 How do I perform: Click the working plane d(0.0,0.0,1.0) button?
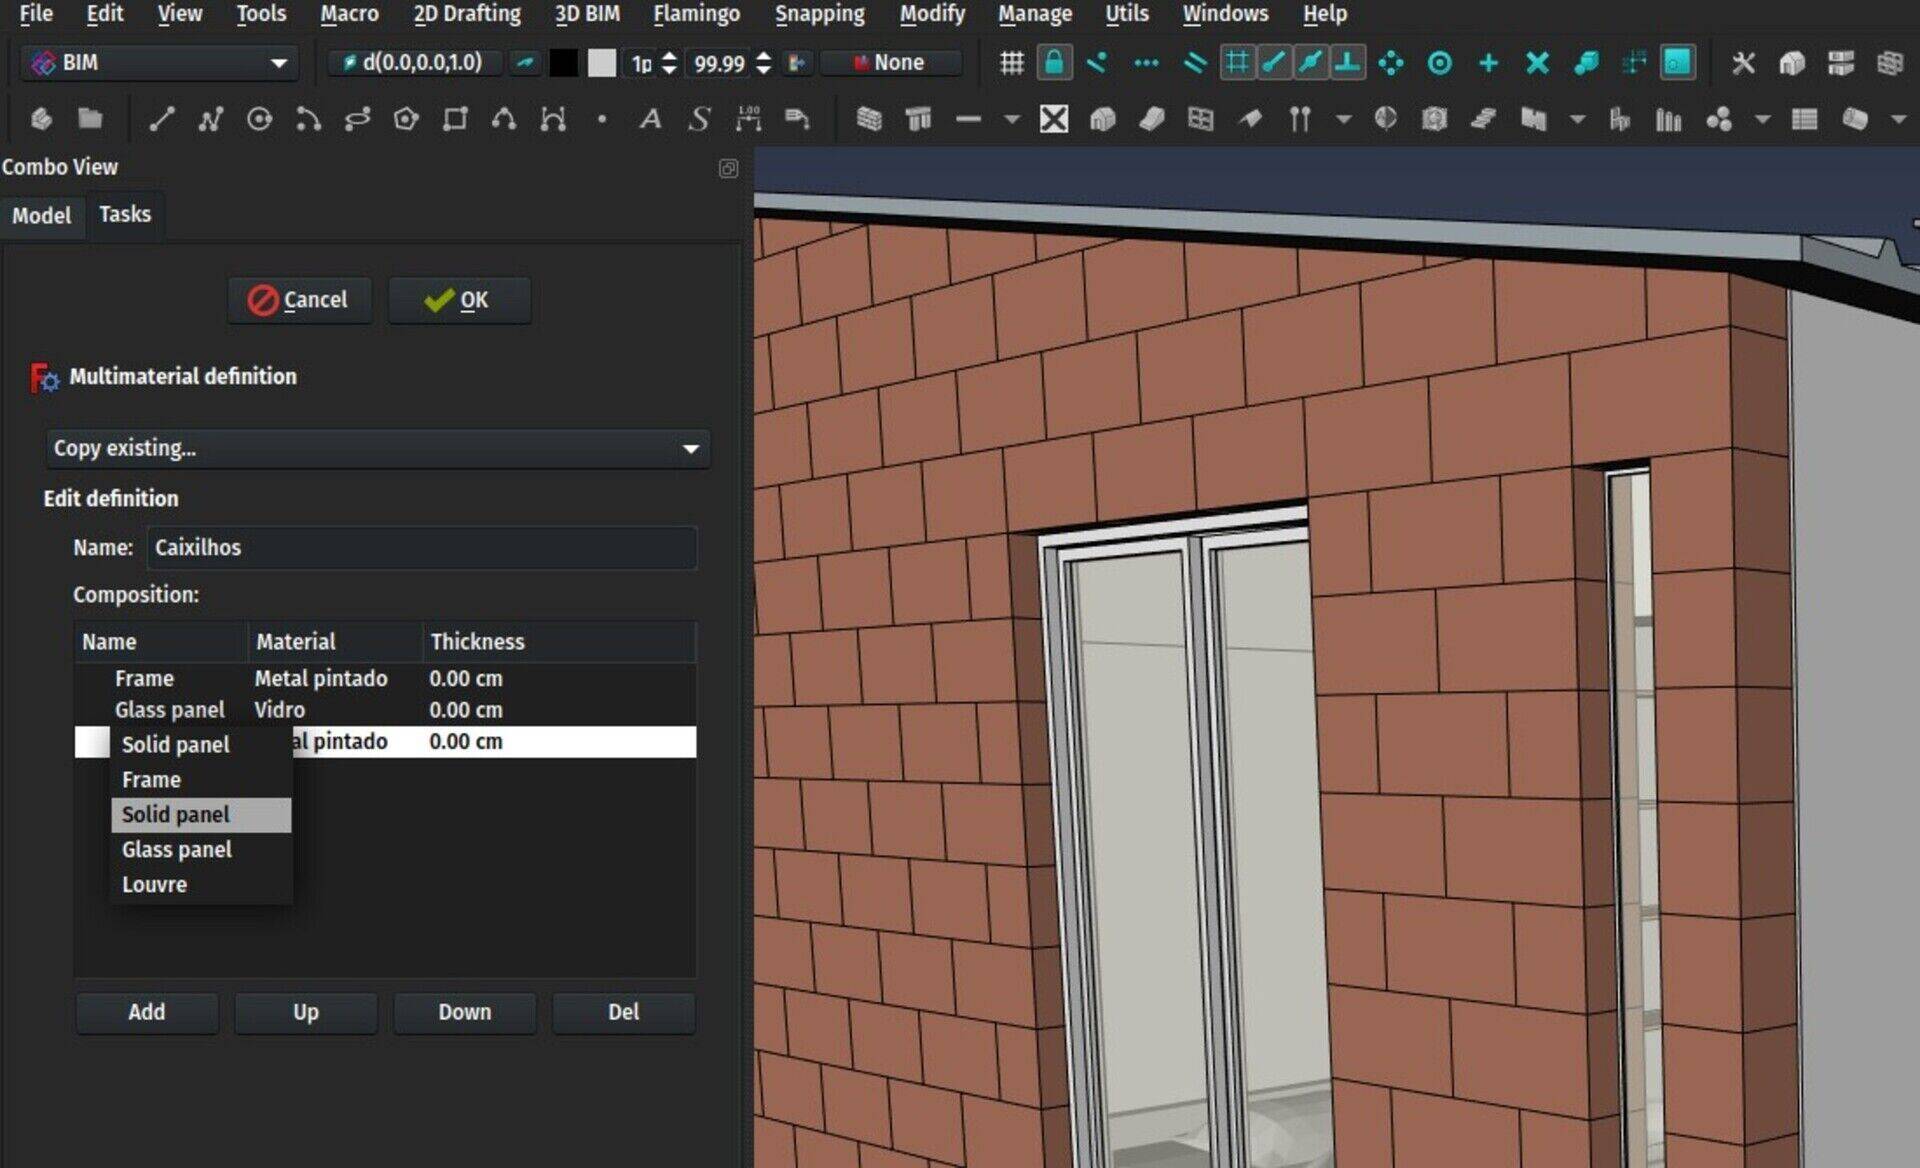(x=414, y=63)
